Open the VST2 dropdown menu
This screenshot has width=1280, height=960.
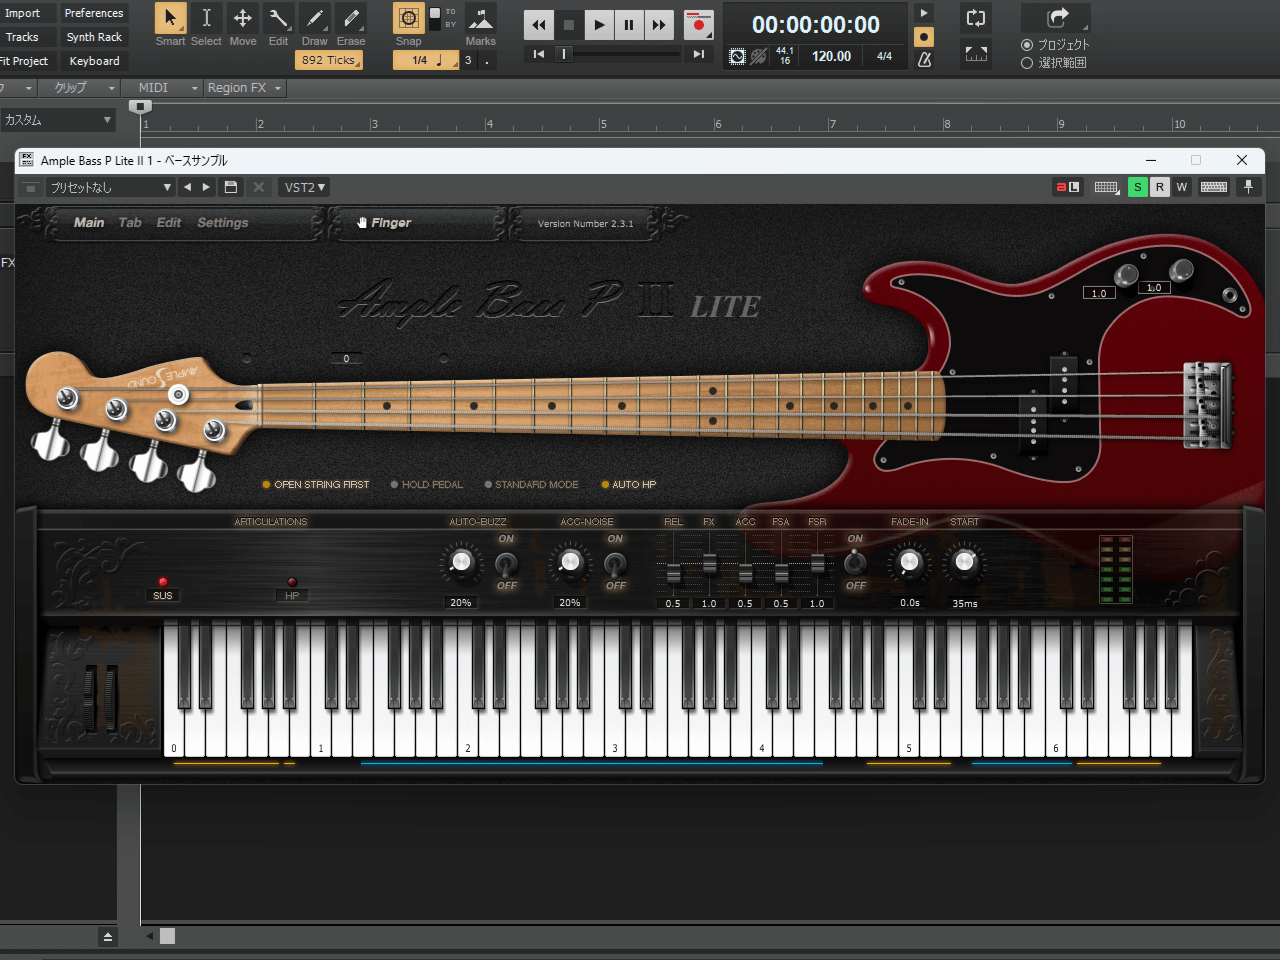304,187
